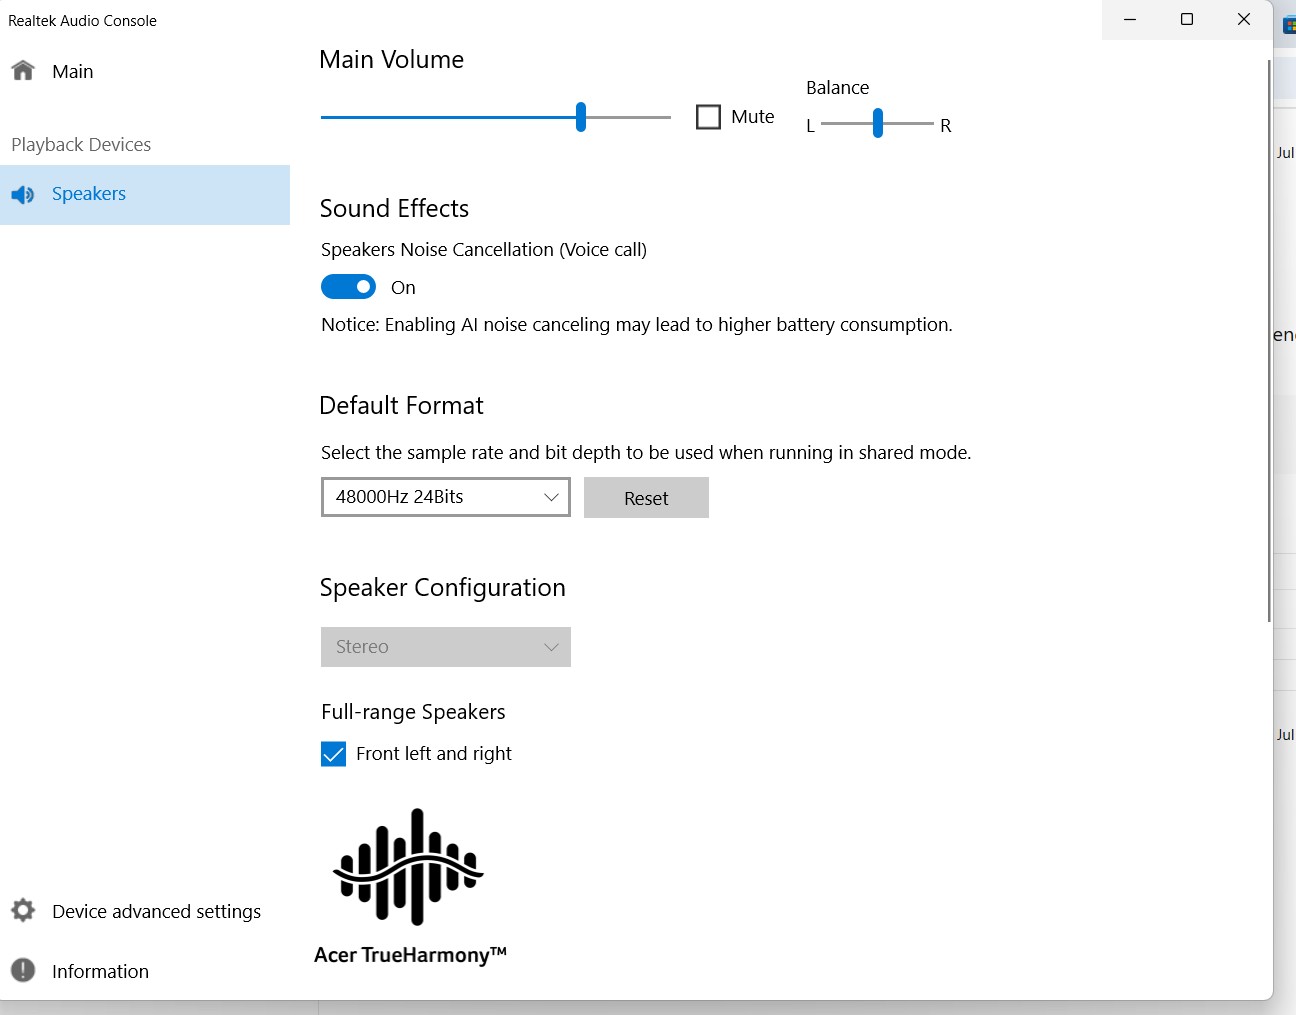Click the "On" label beside the toggle
Viewport: 1296px width, 1015px height.
pos(403,288)
